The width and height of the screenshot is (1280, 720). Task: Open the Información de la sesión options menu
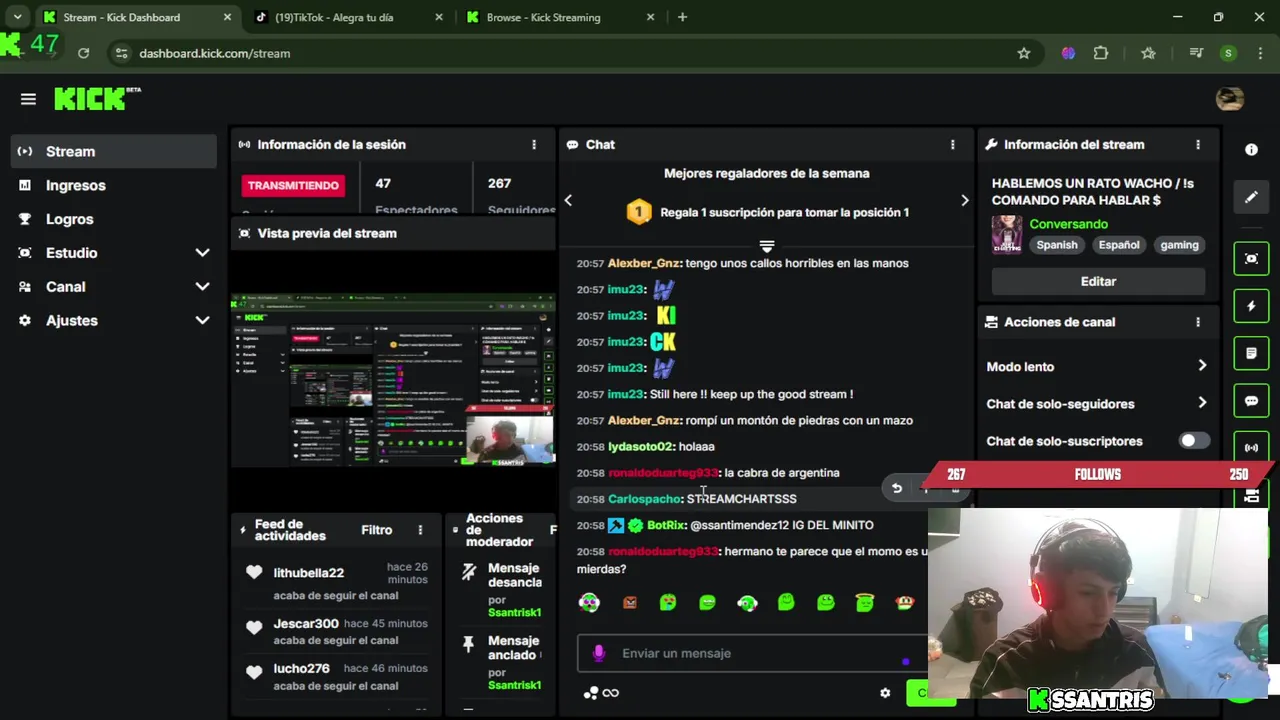534,145
